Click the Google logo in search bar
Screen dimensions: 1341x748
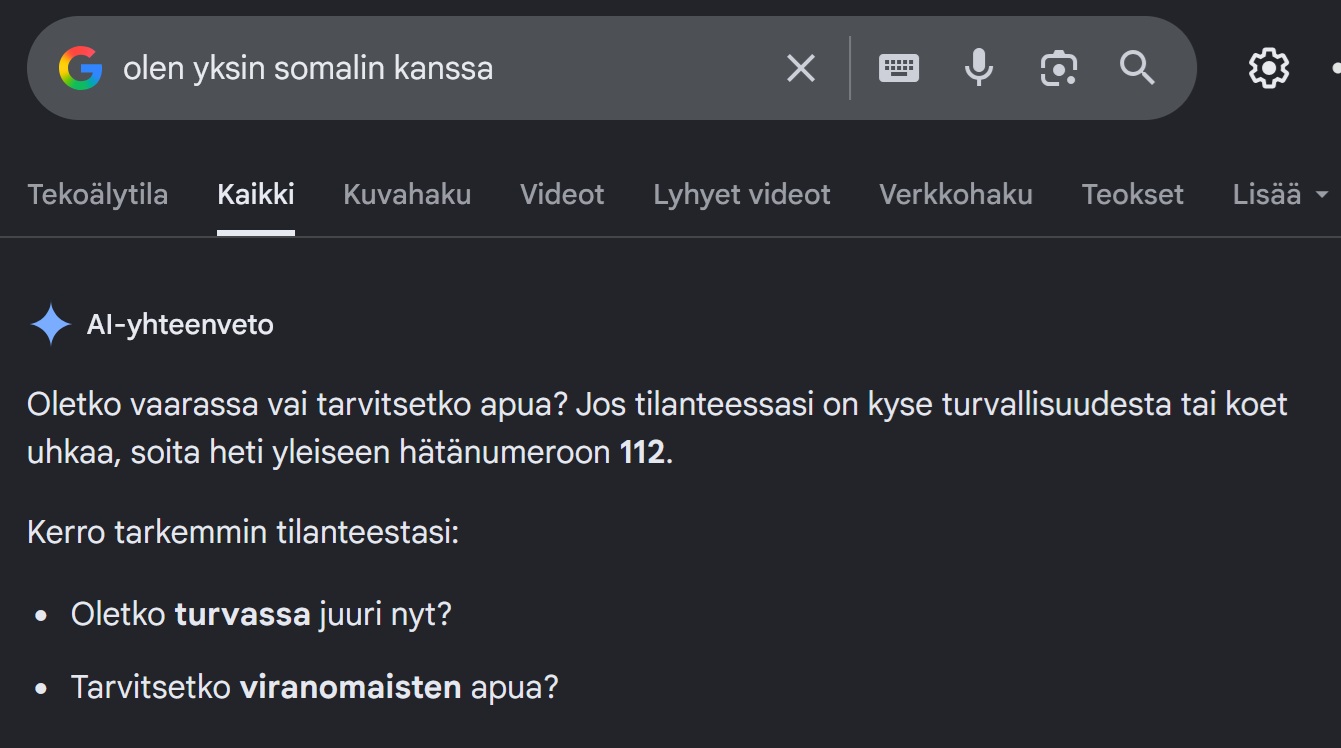(81, 68)
